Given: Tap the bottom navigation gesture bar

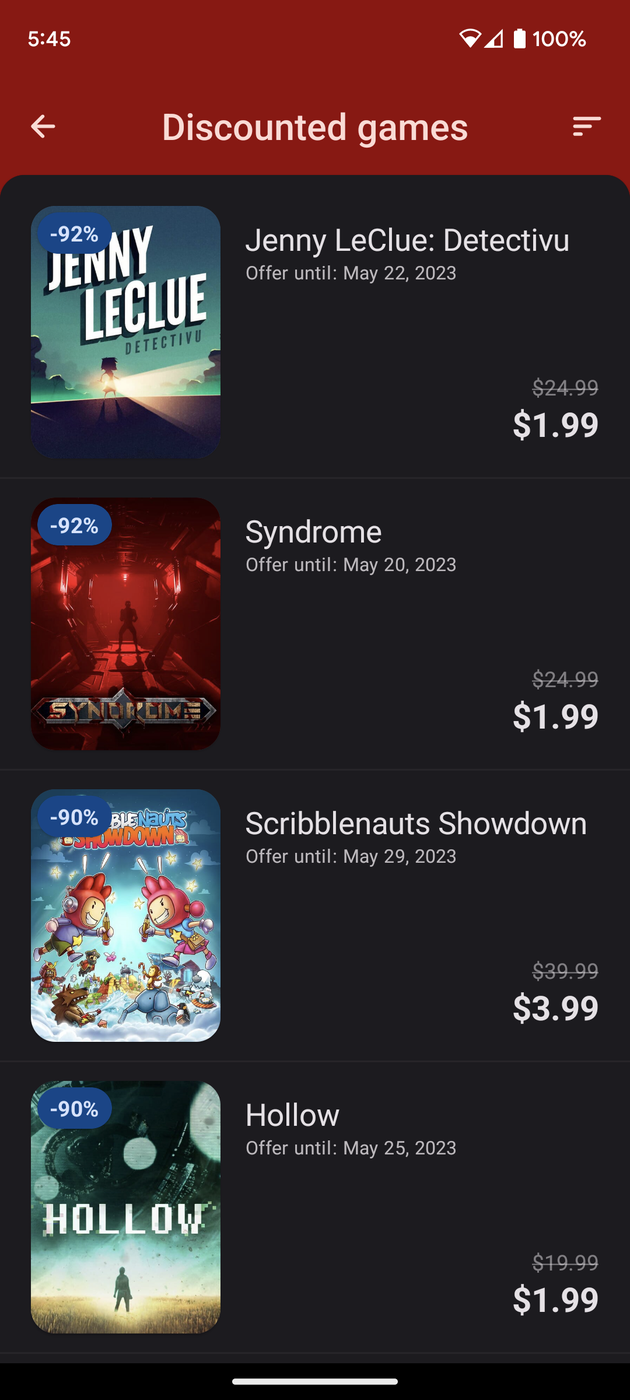Looking at the screenshot, I should point(315,1382).
